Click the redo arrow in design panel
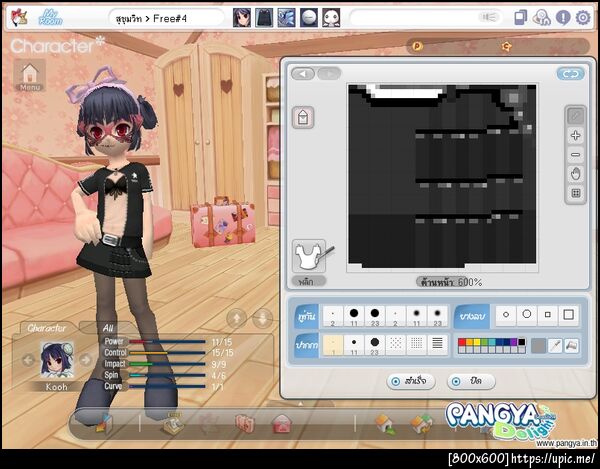 329,73
